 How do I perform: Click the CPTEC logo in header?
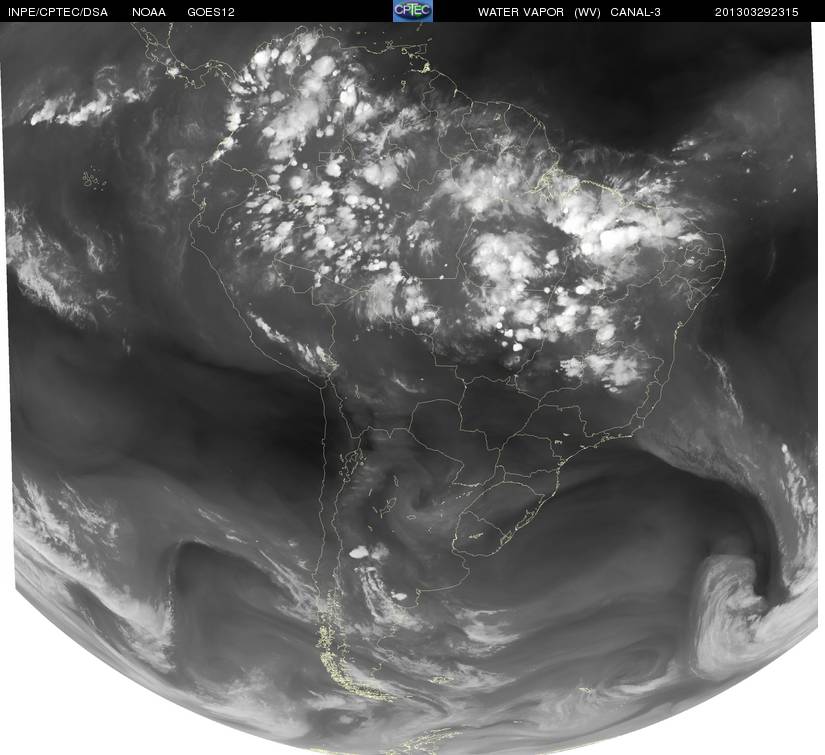[x=413, y=11]
